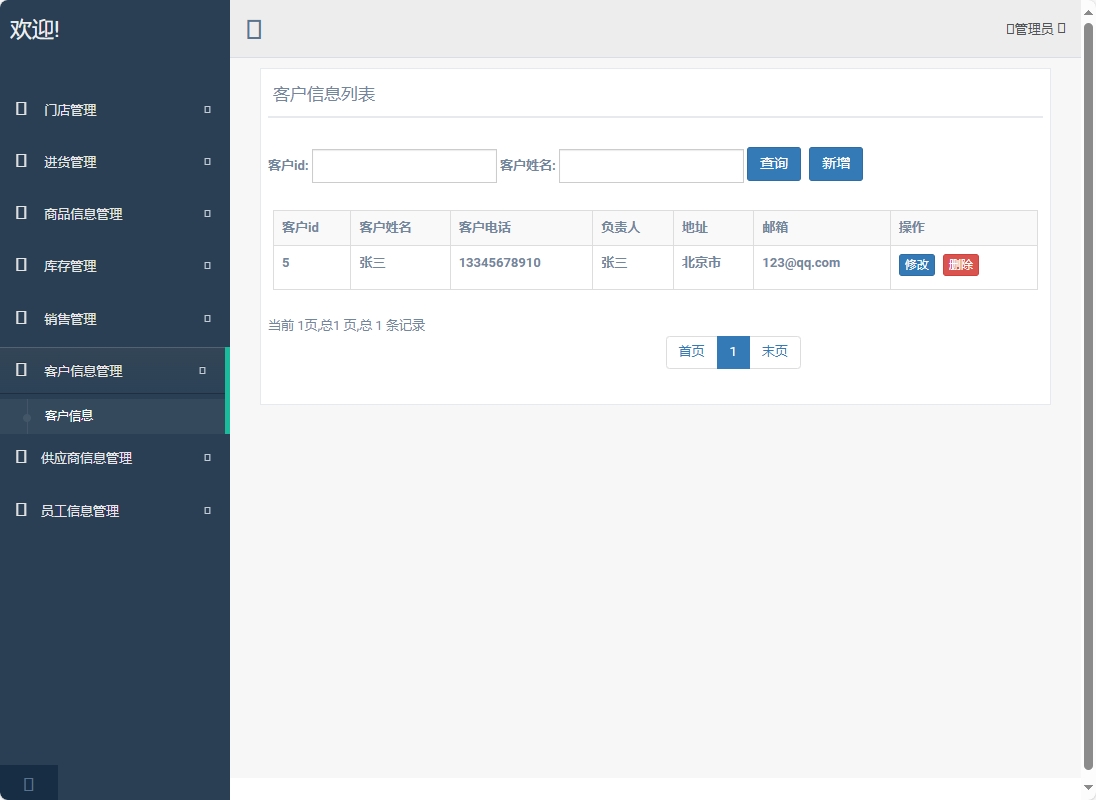Click the 供应商信息管理 sidebar icon
This screenshot has width=1096, height=800.
pos(20,457)
